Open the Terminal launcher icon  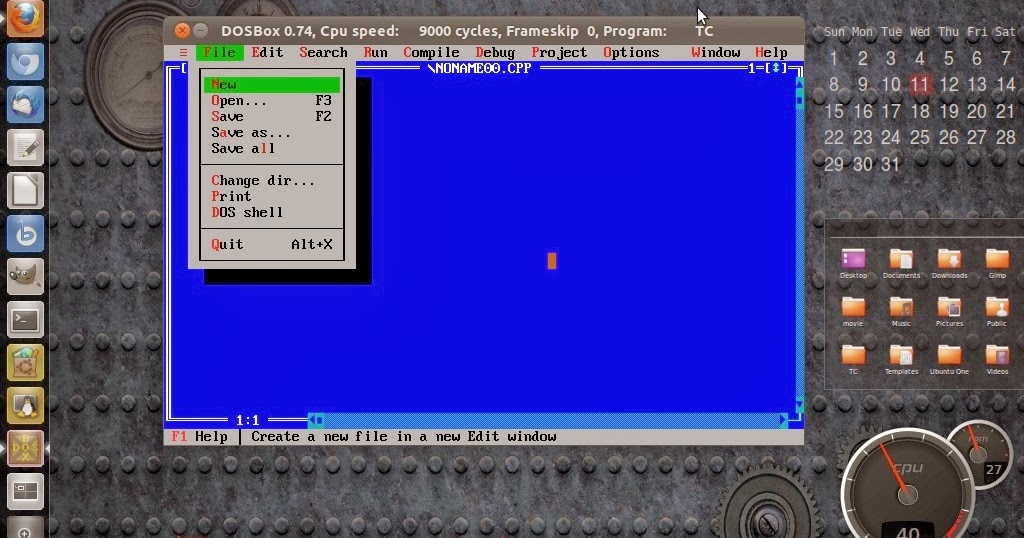point(25,319)
